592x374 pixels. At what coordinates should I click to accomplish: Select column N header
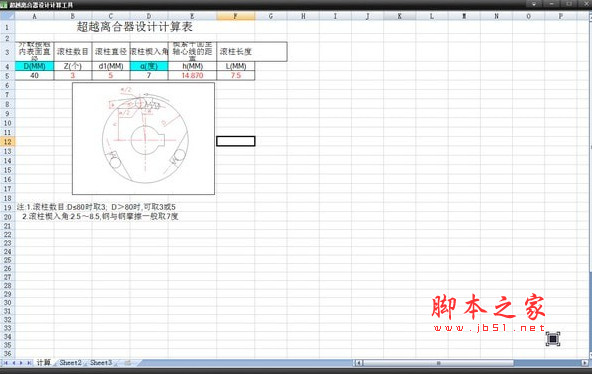click(496, 16)
